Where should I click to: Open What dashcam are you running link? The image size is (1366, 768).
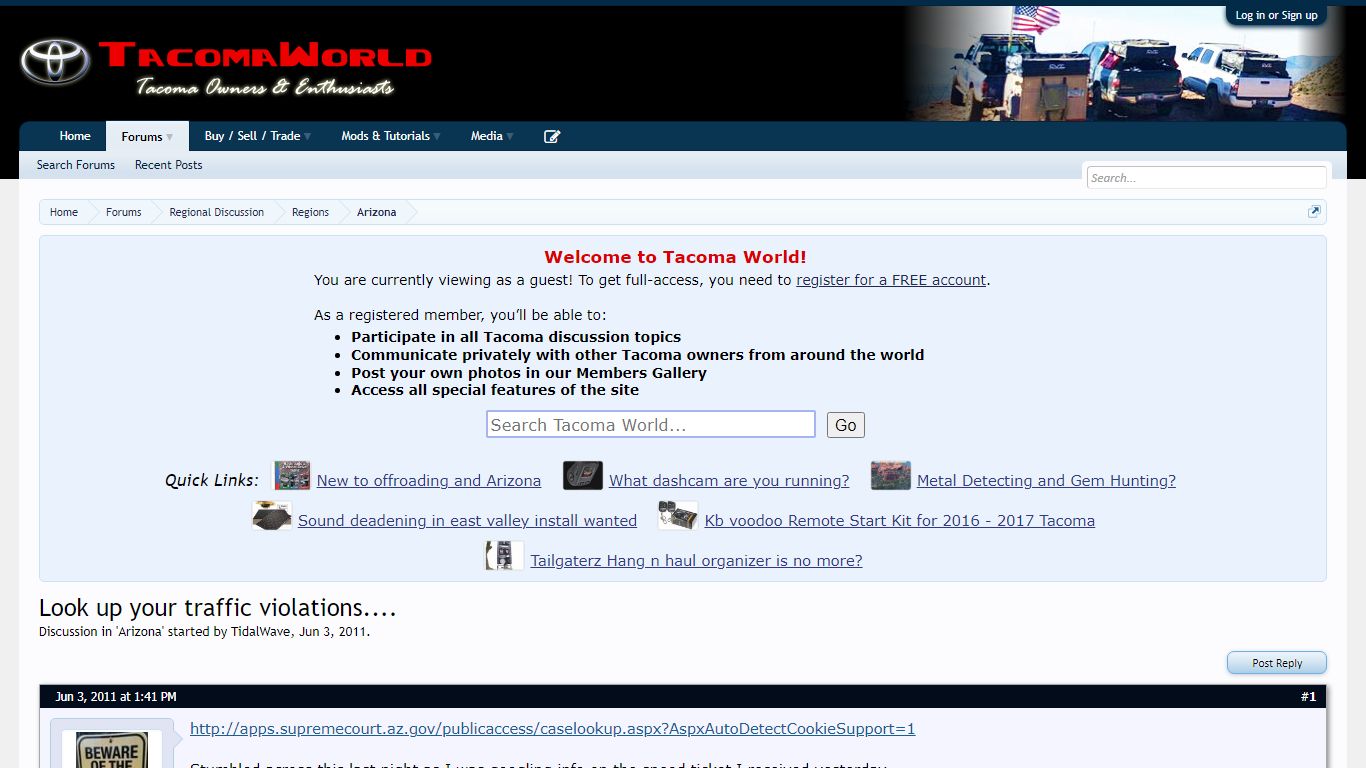click(729, 481)
